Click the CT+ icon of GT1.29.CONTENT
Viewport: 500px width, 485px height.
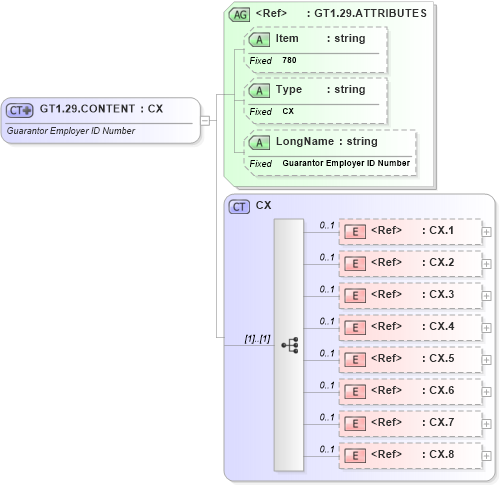(x=20, y=110)
